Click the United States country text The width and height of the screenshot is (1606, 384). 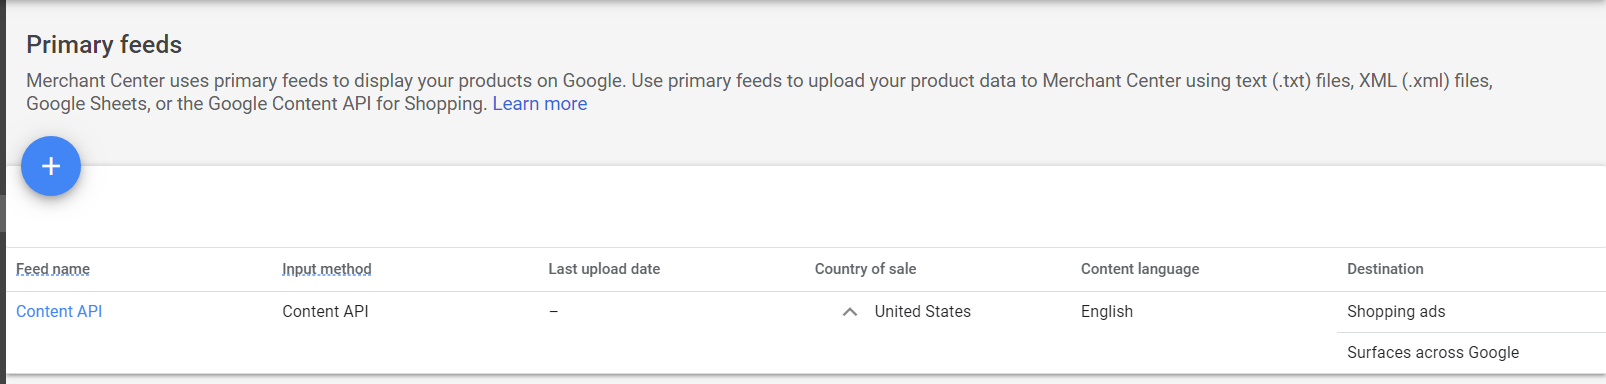[923, 312]
